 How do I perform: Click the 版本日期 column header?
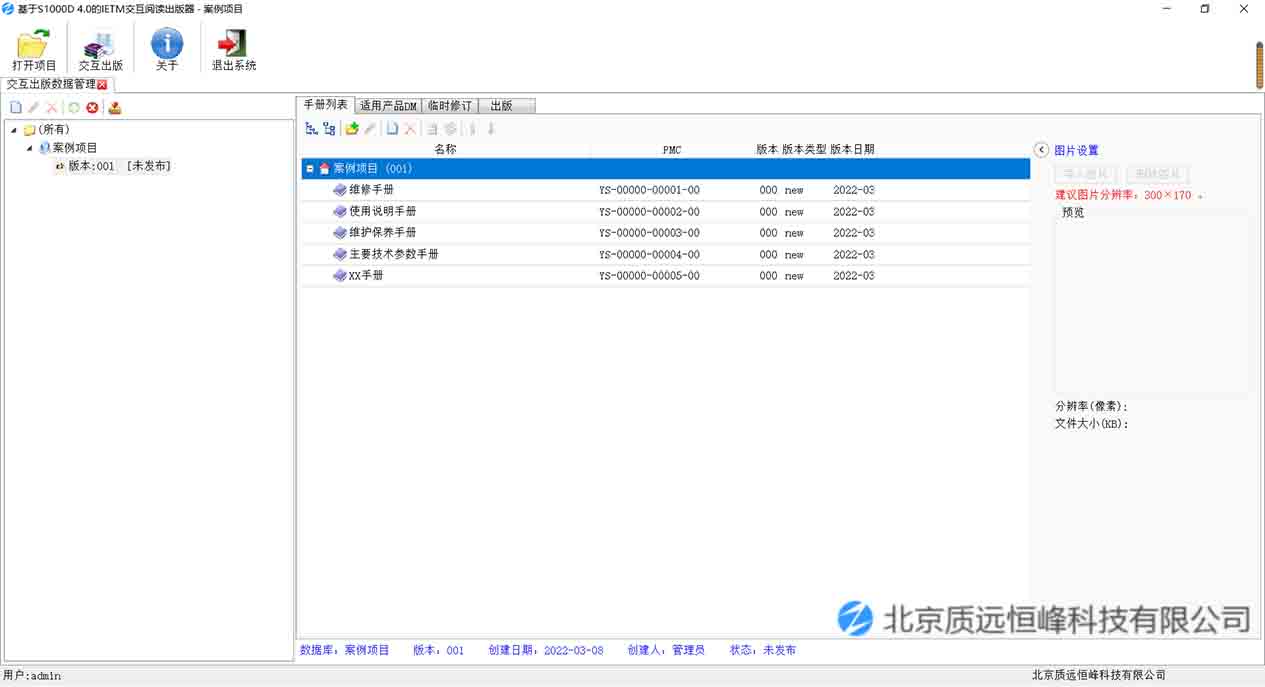point(852,149)
